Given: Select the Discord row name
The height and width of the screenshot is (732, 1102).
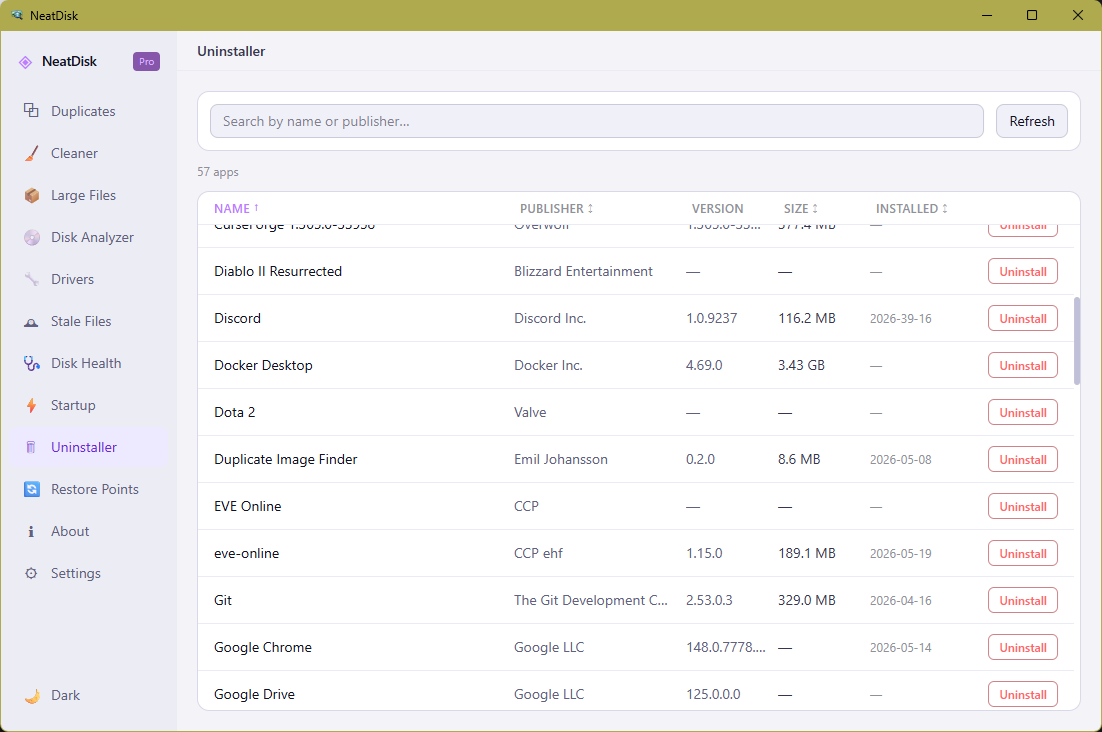Looking at the screenshot, I should (237, 318).
